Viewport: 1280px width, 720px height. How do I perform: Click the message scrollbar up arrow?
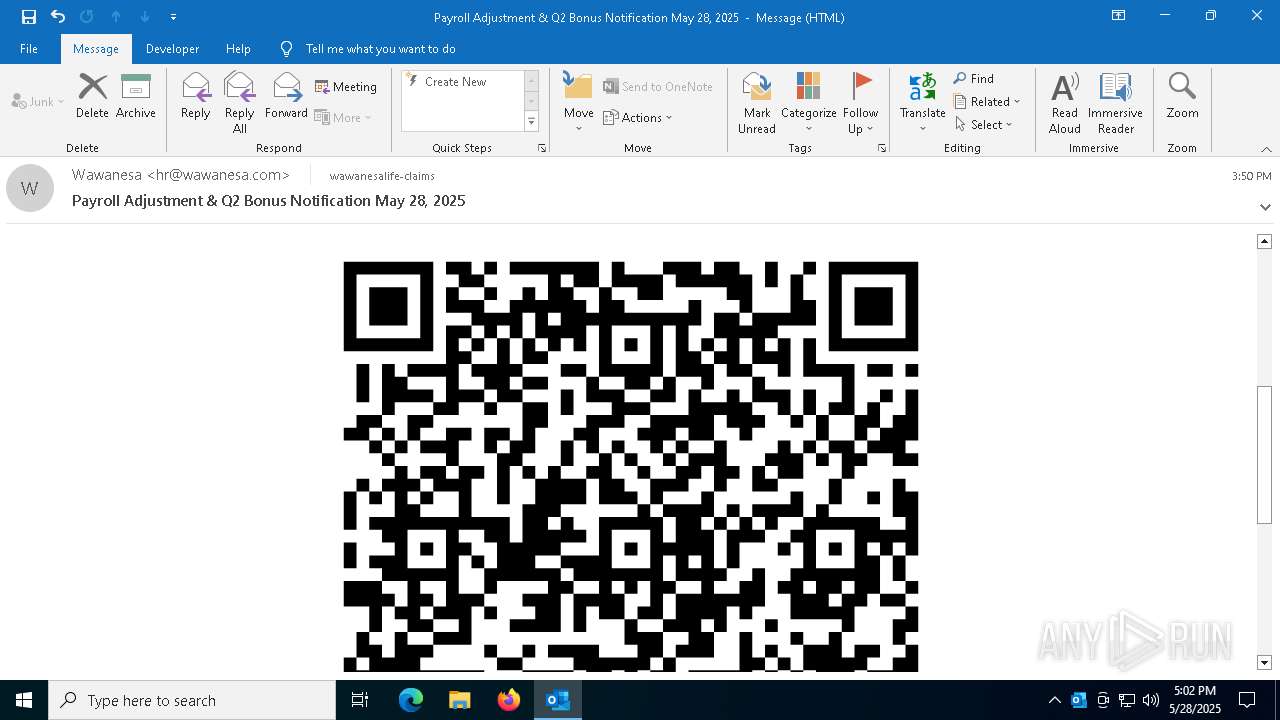(1264, 241)
